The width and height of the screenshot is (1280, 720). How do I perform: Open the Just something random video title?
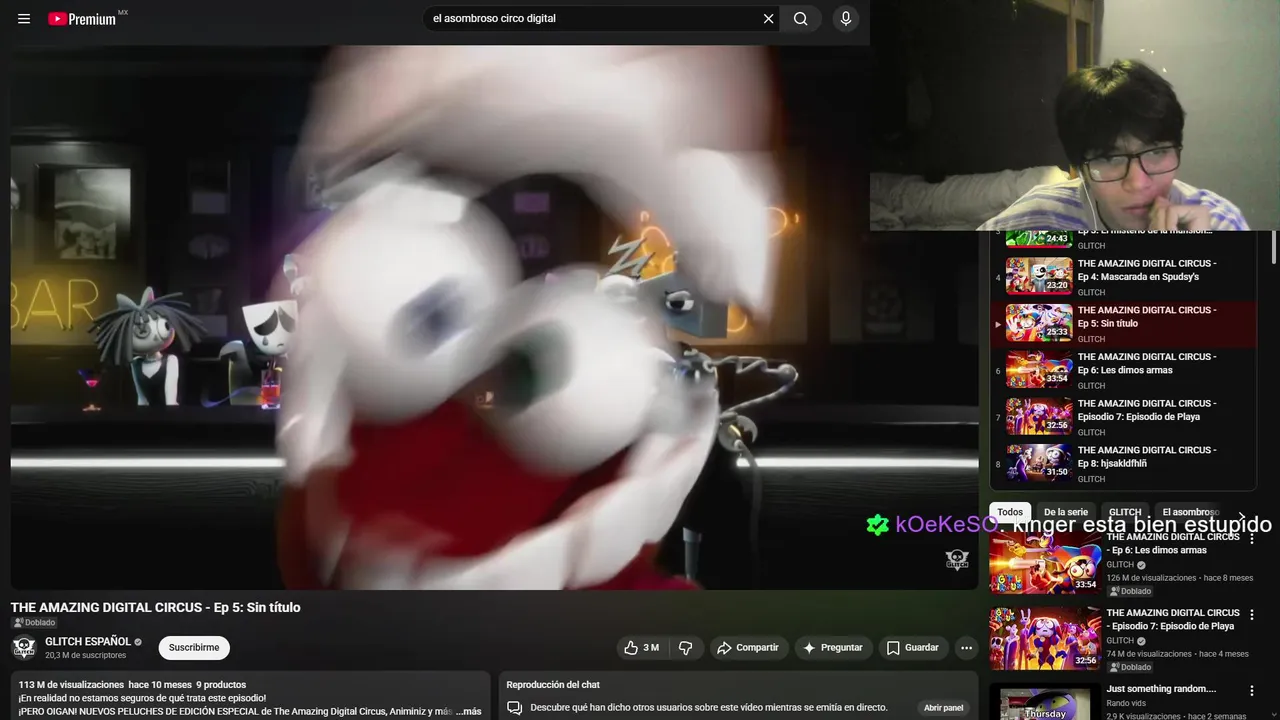pos(1161,689)
